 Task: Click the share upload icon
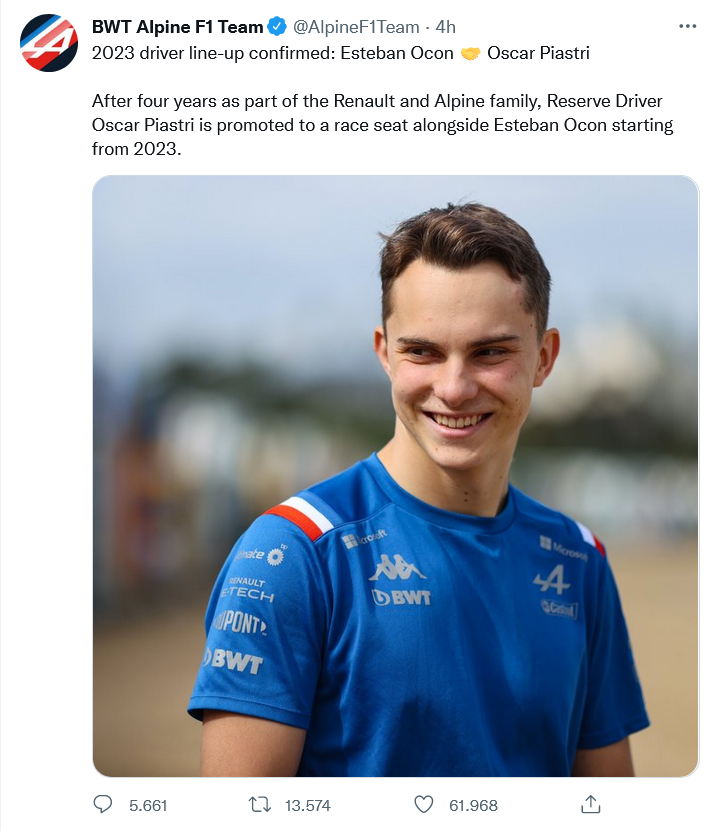coord(590,804)
